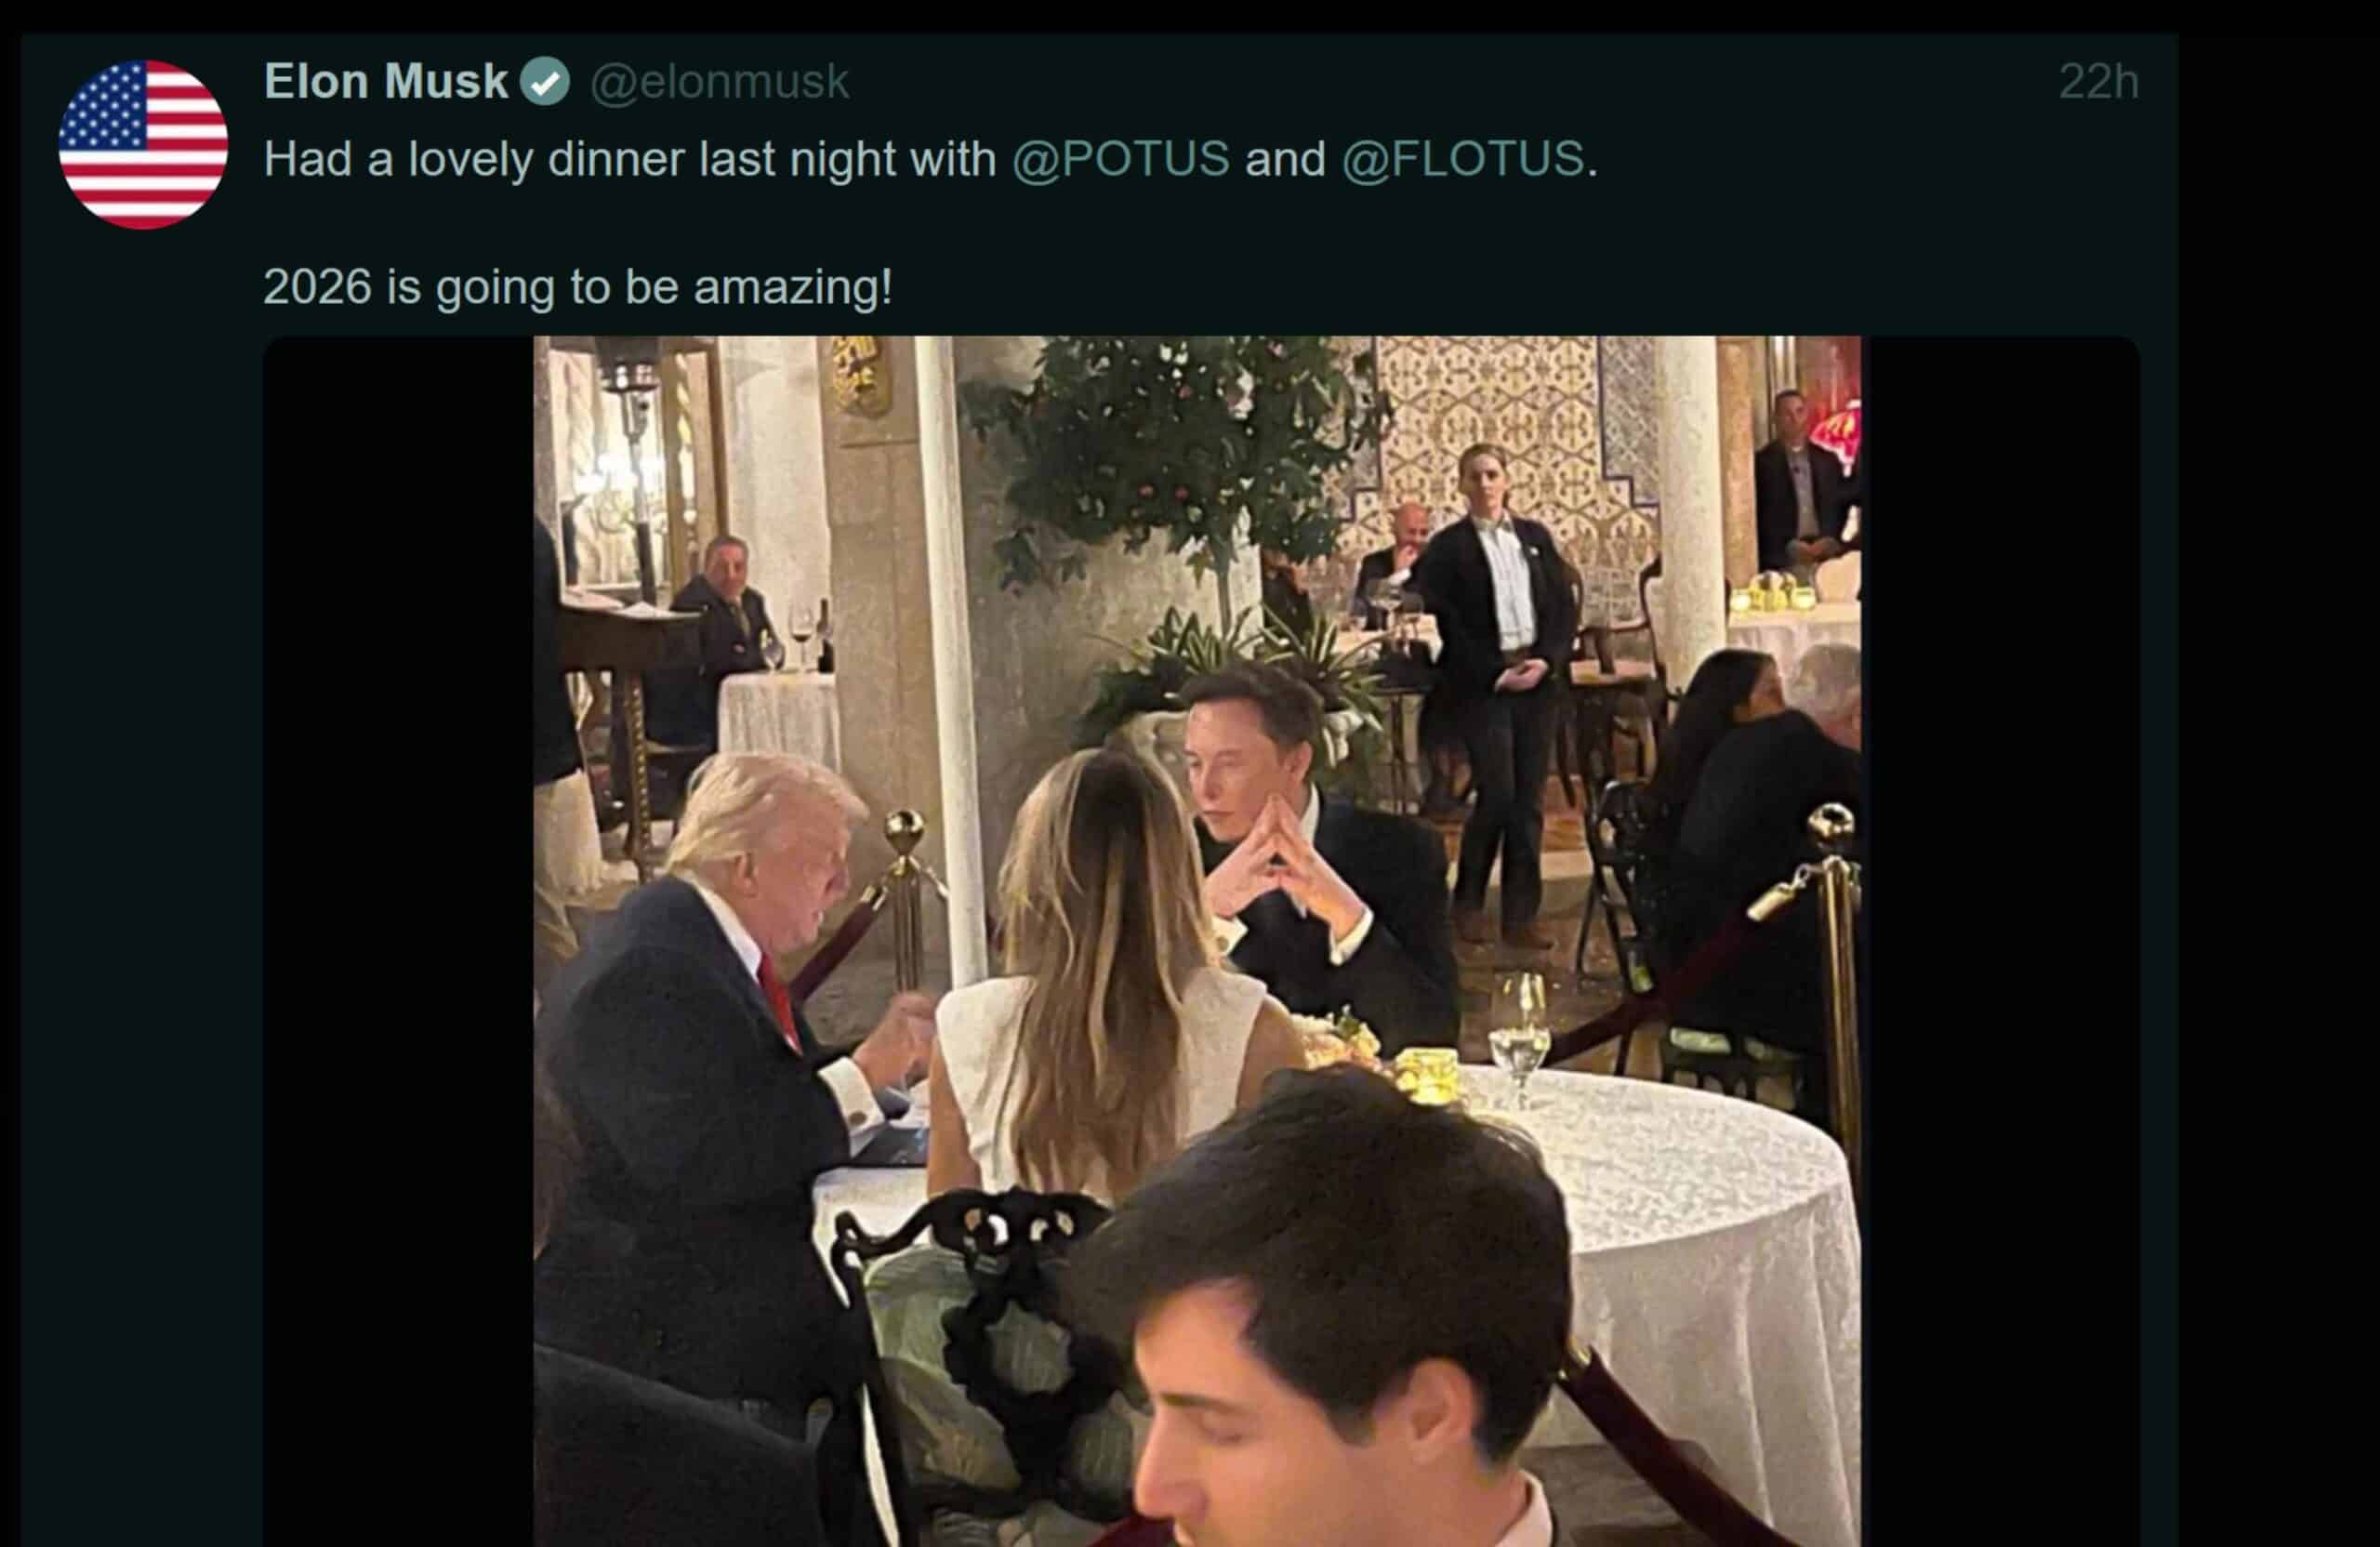Click the yellow candle holder on the table
Screen dimensions: 2380x1547
tap(1427, 1075)
